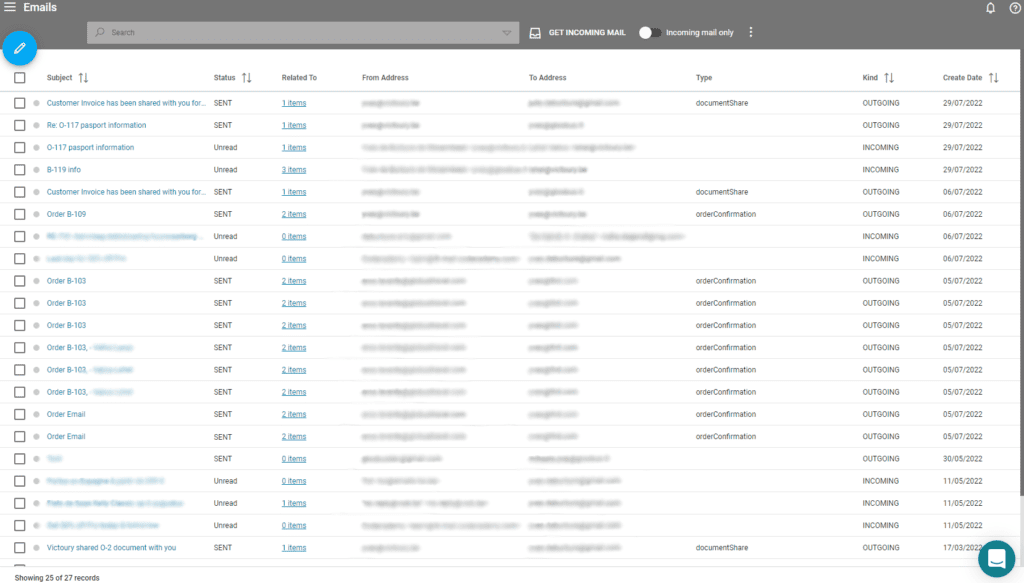Click 17/03/2022 create date cell
The height and width of the screenshot is (583, 1024).
tap(961, 548)
